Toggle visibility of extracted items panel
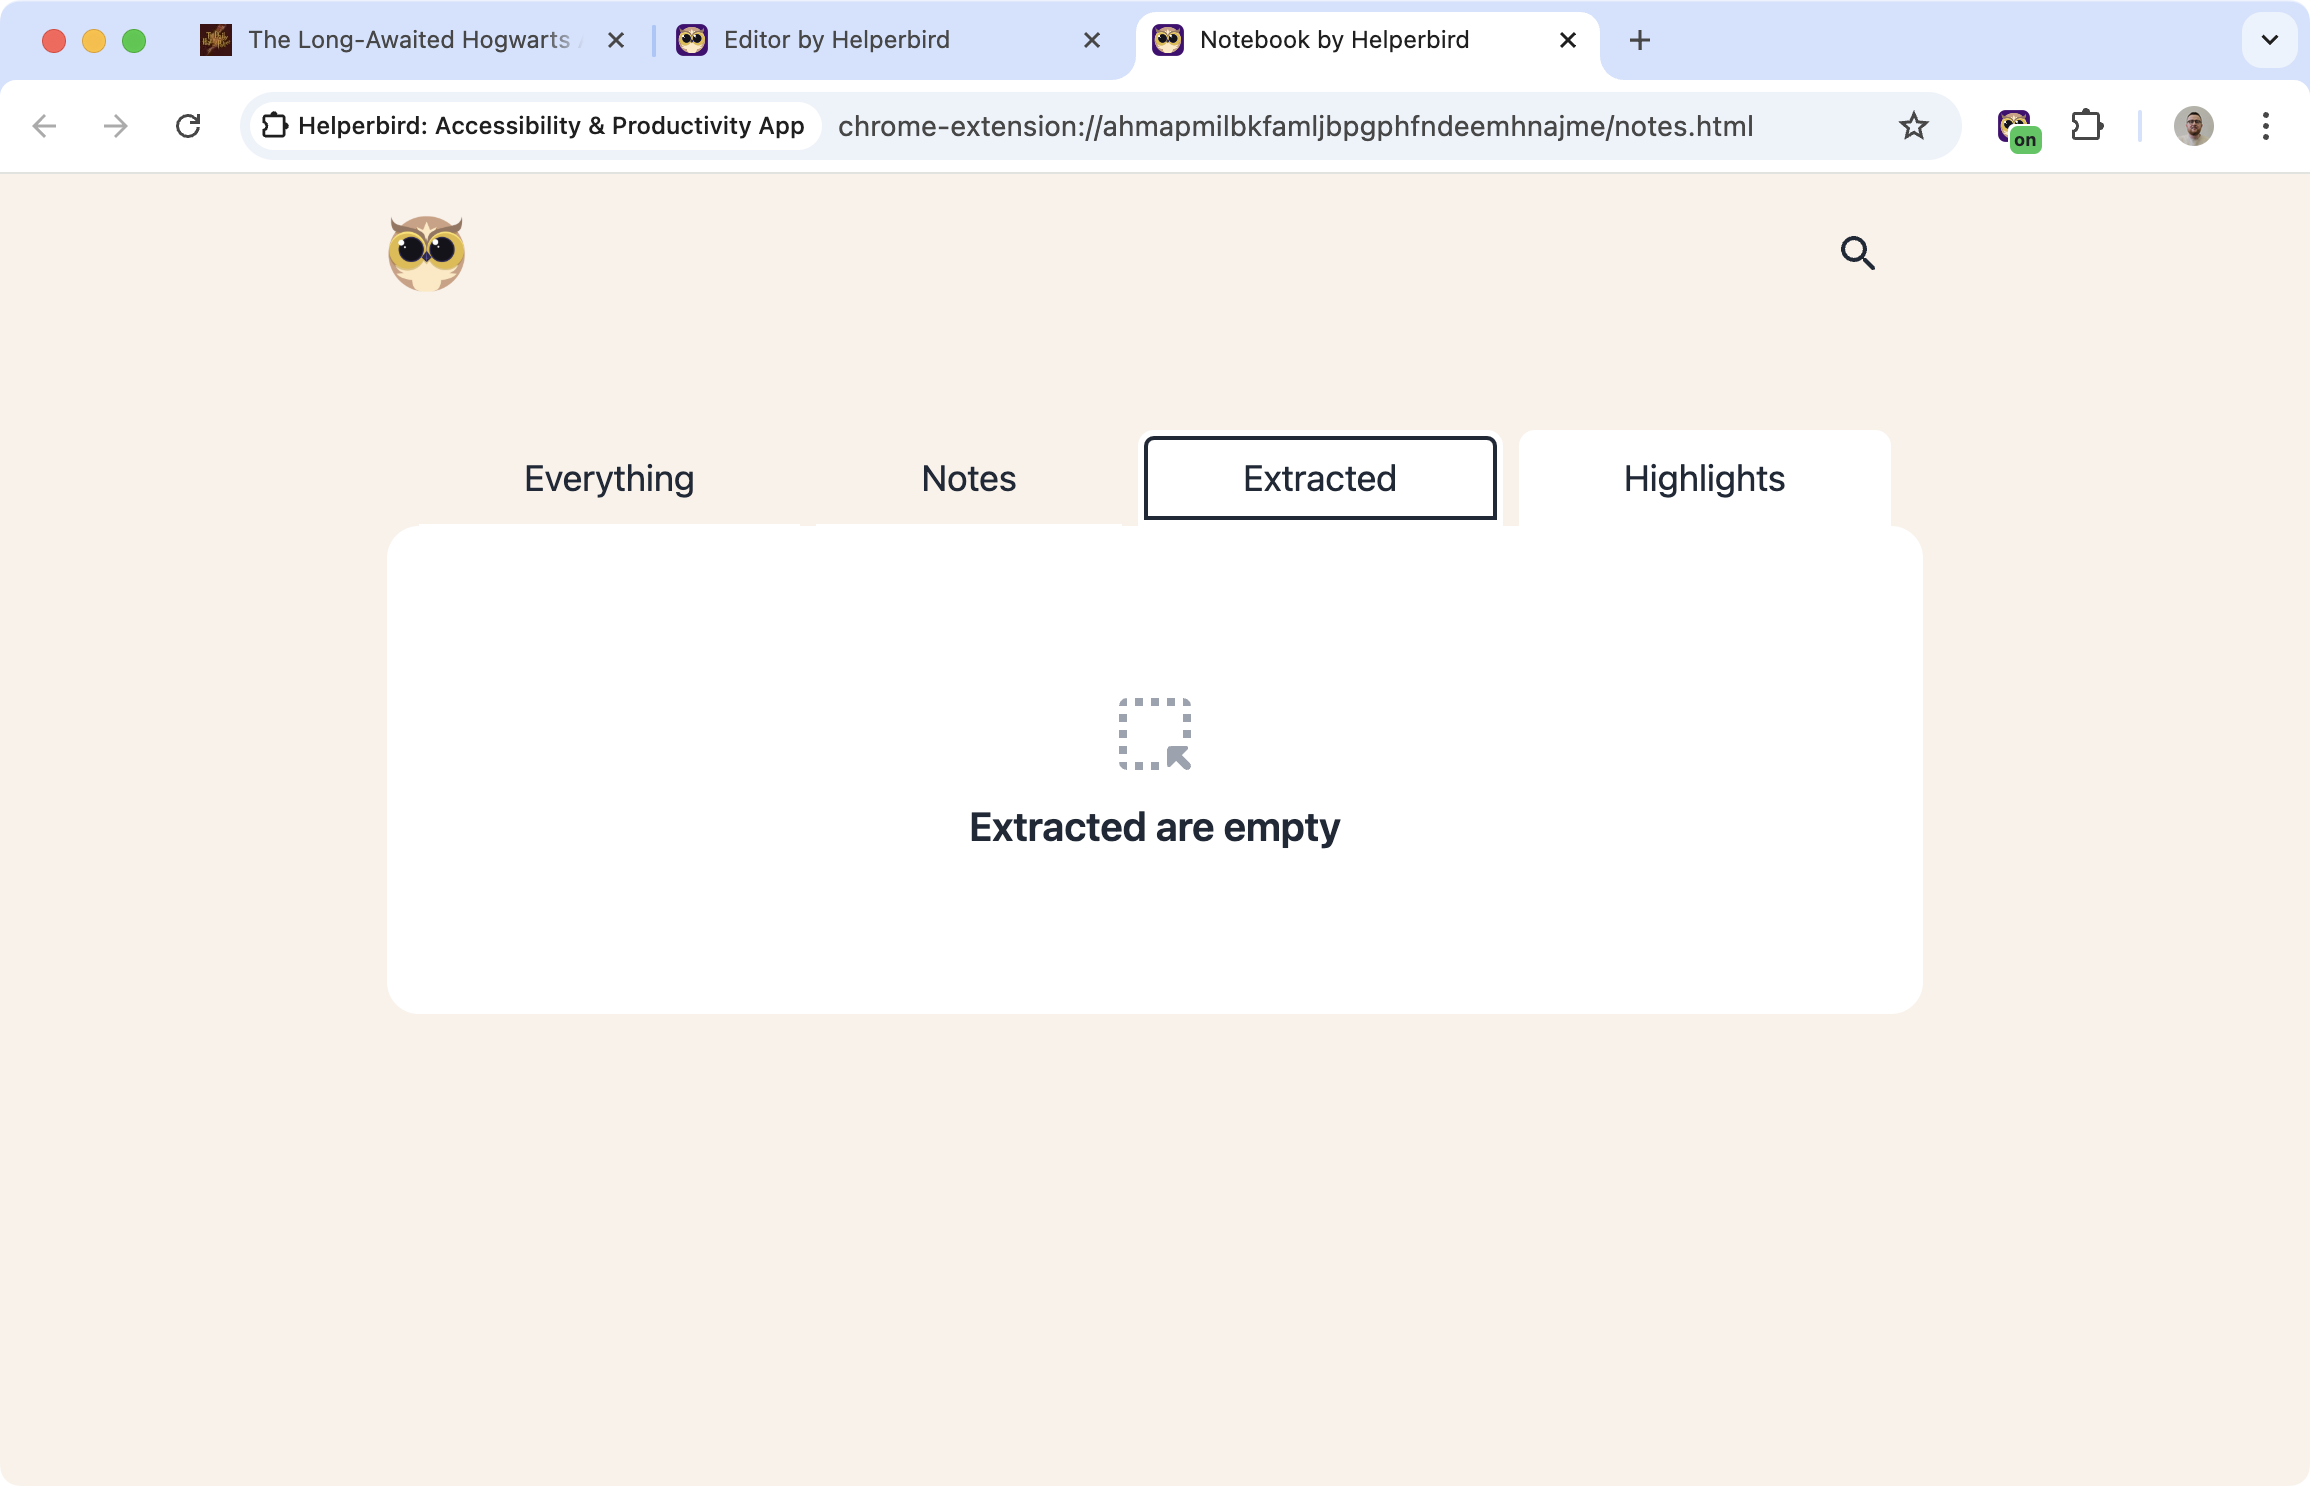The width and height of the screenshot is (2310, 1486). click(x=1318, y=478)
